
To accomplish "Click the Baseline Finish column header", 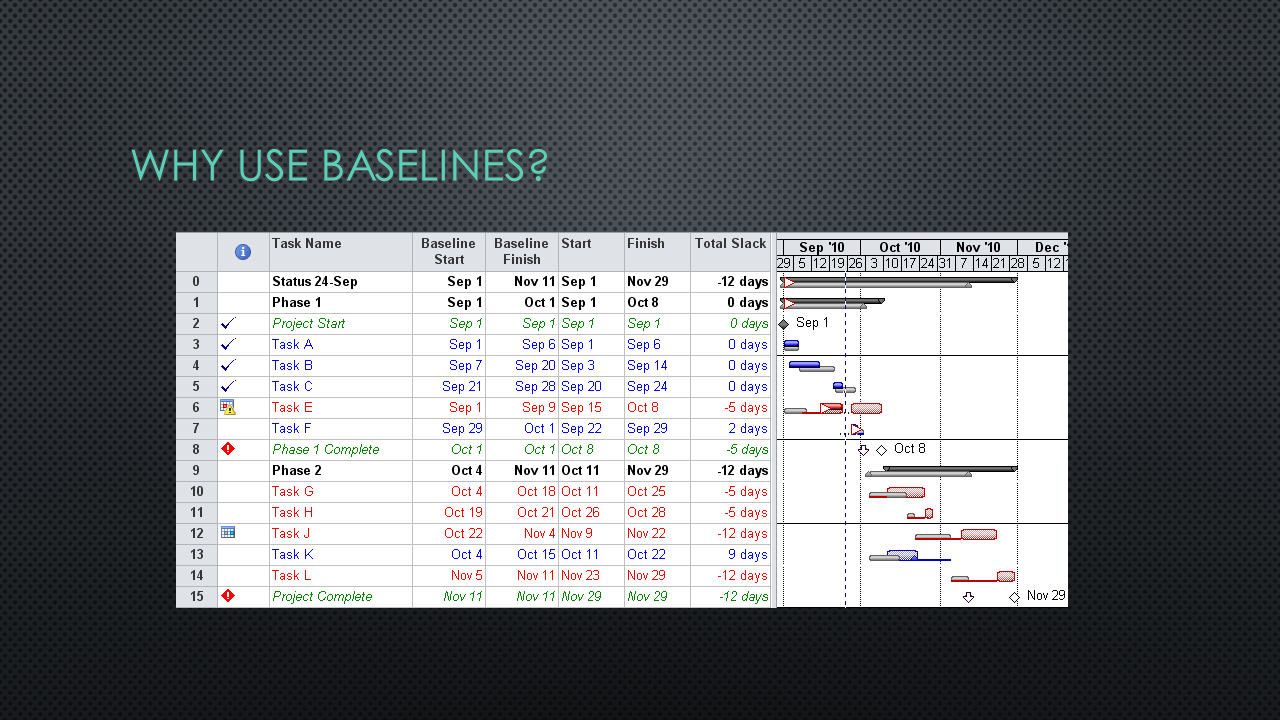I will (521, 252).
